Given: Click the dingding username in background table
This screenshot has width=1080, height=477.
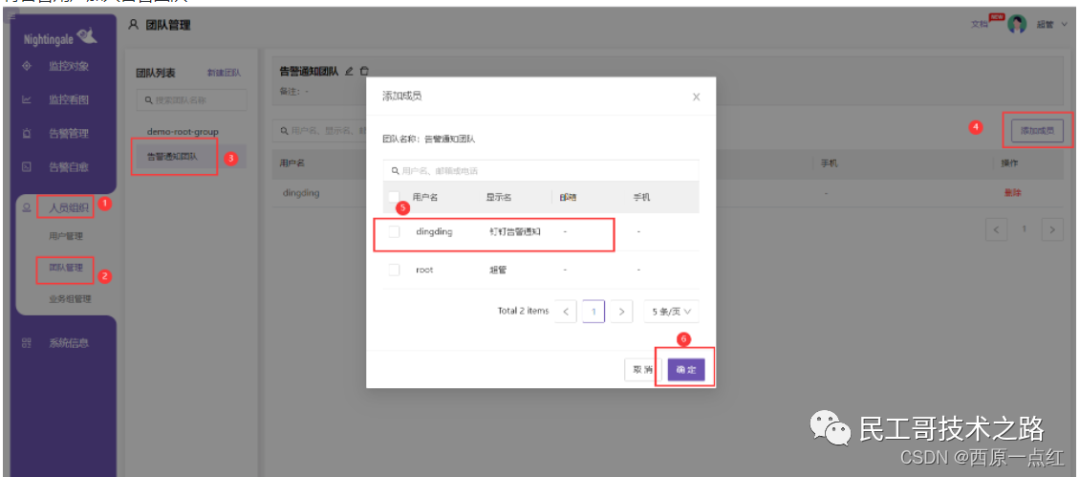Looking at the screenshot, I should (301, 193).
